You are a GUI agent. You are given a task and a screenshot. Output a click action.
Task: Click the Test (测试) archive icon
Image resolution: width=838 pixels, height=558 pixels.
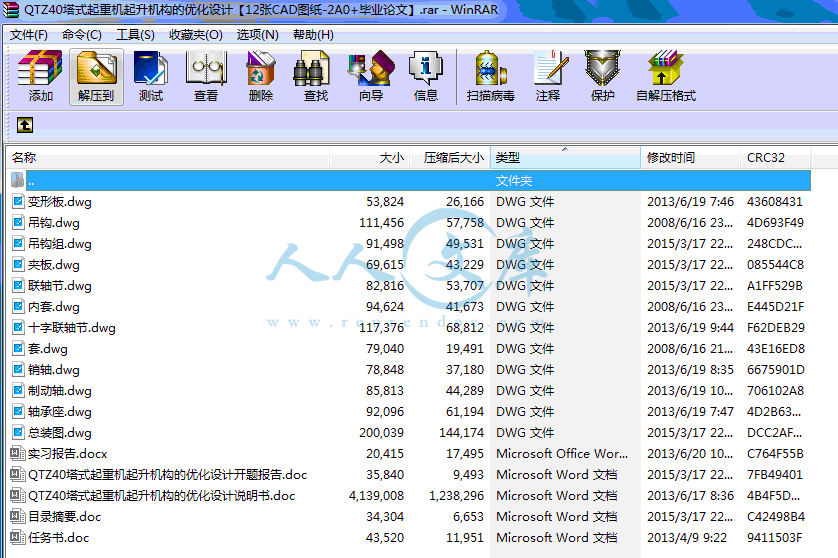pyautogui.click(x=151, y=76)
